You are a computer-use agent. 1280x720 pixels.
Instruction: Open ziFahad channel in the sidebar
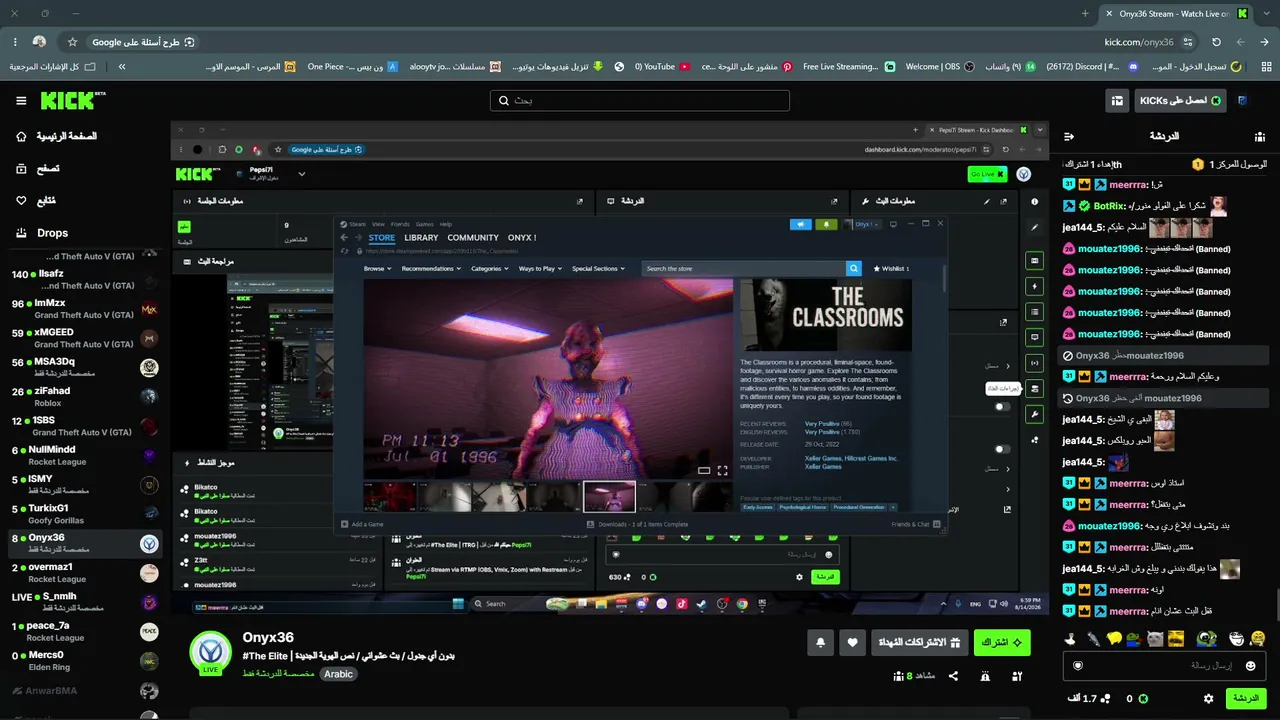(x=85, y=397)
